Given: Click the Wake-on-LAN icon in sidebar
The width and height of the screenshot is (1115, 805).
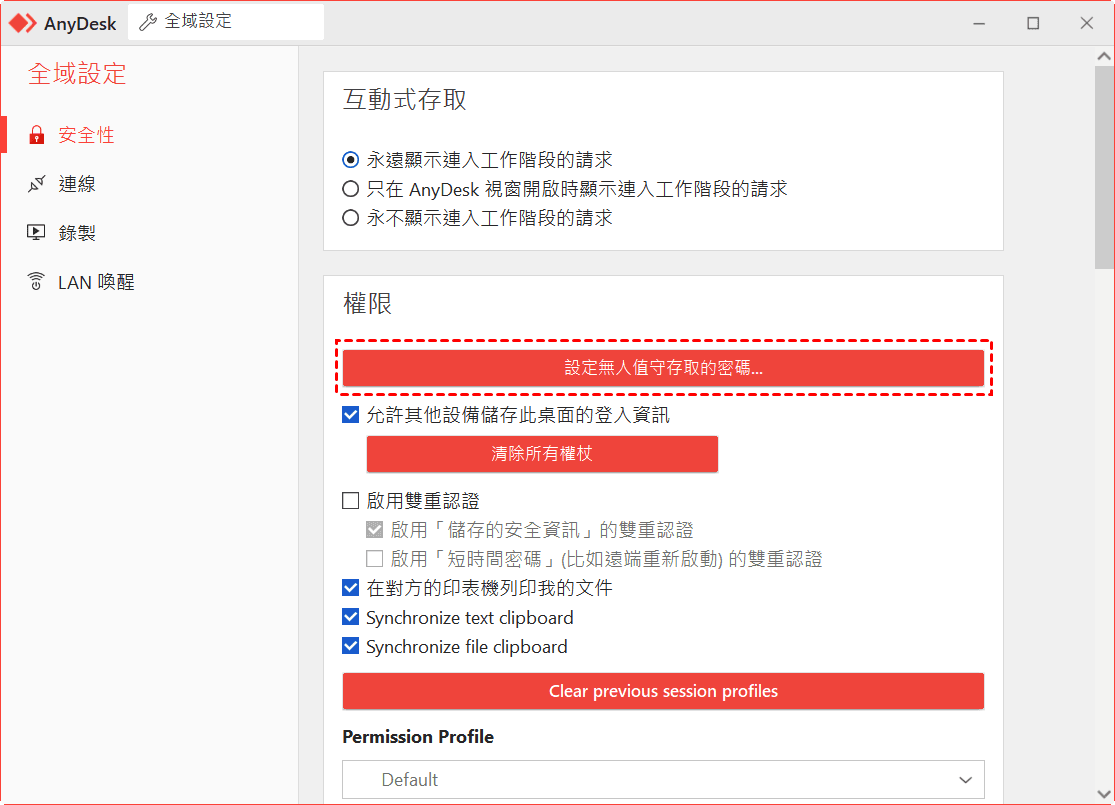Looking at the screenshot, I should (37, 282).
